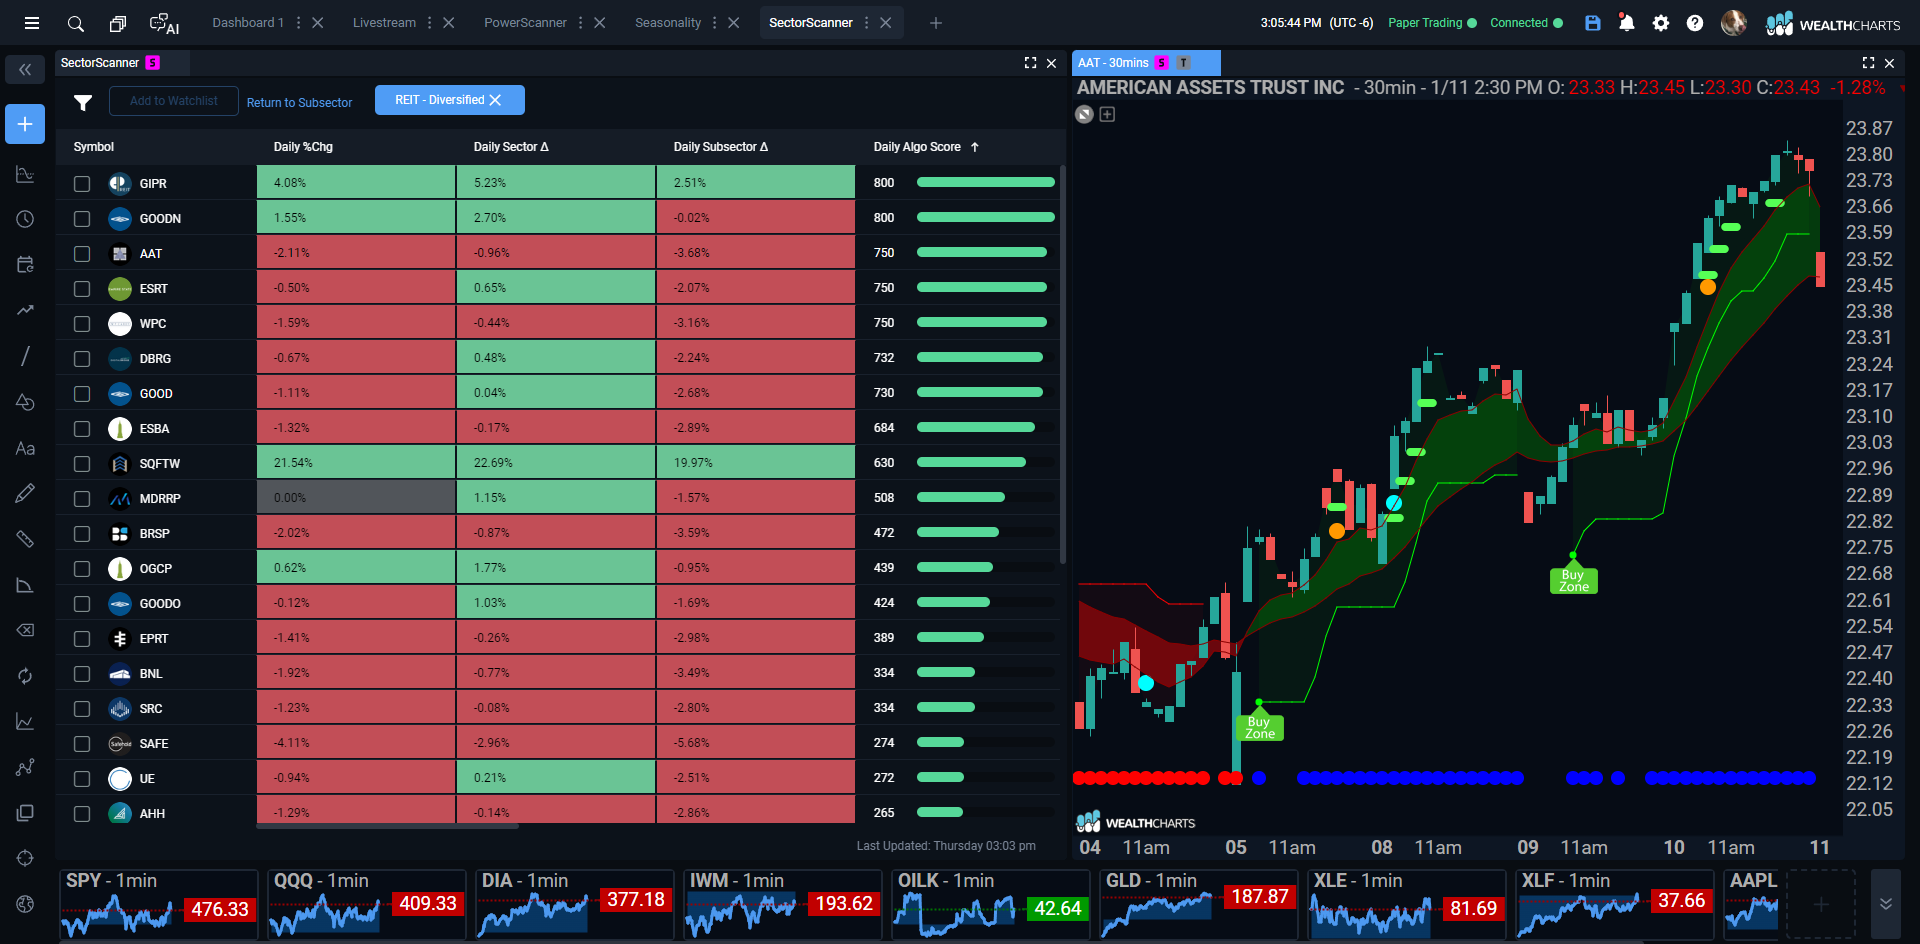Expand the bottom ticker bar chevron

coord(1885,903)
